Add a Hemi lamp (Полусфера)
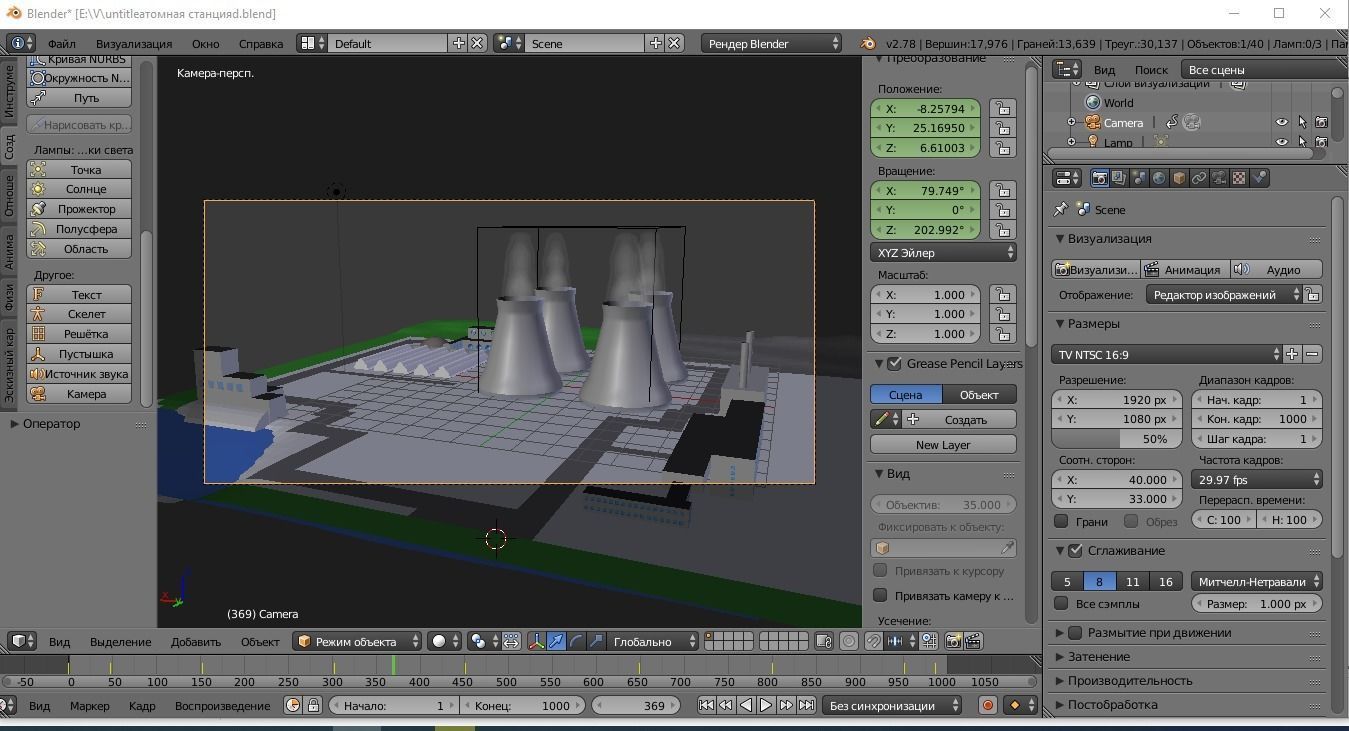This screenshot has width=1349, height=731. [79, 229]
